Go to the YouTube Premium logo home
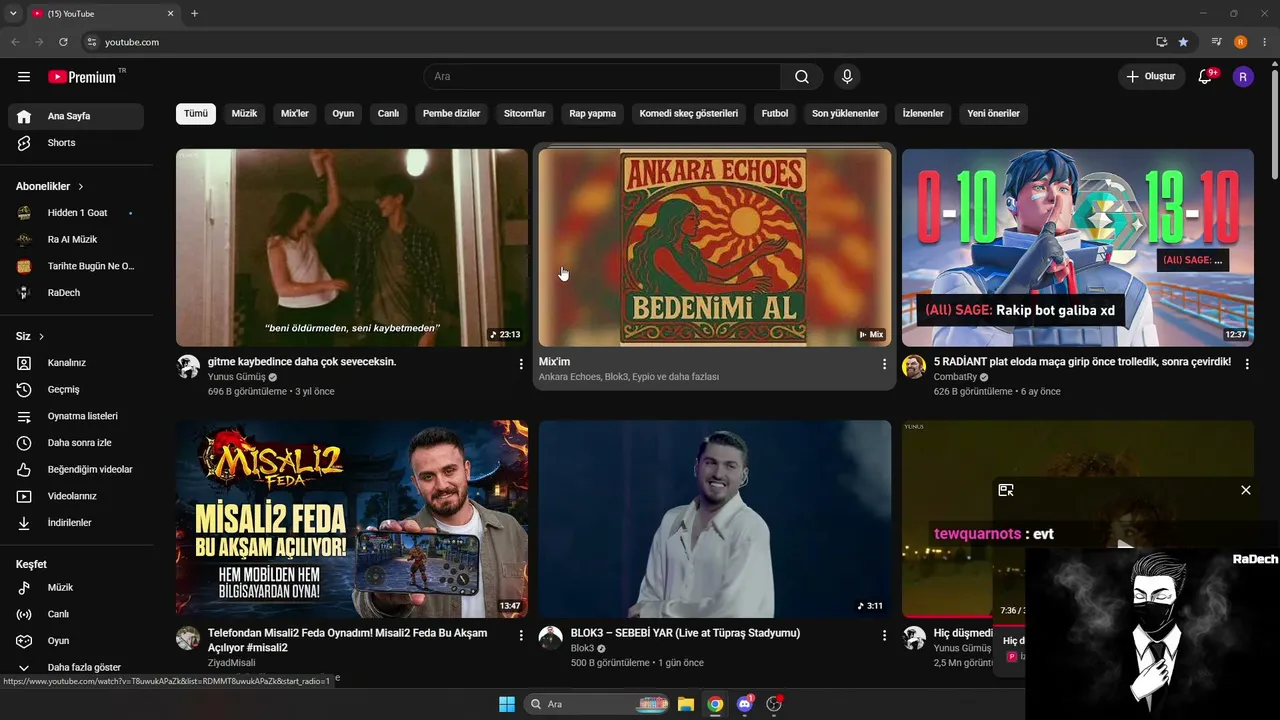 point(82,77)
